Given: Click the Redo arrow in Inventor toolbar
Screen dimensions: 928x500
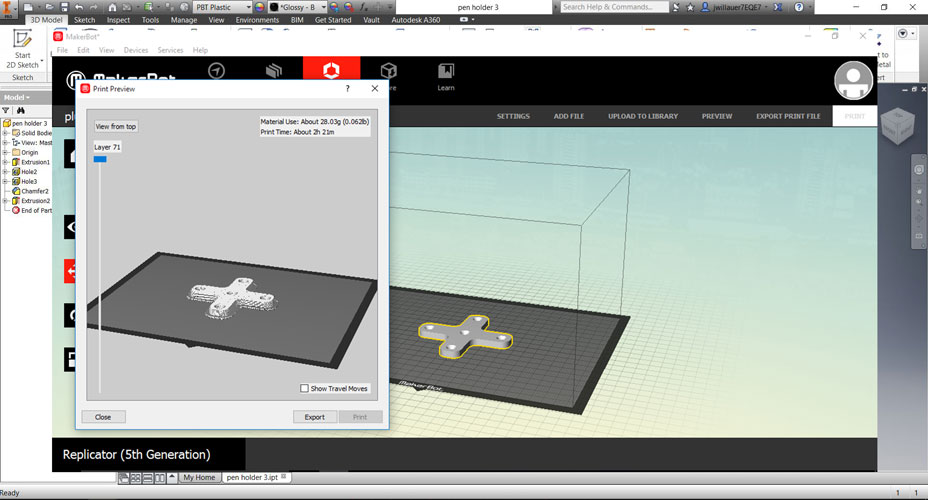Looking at the screenshot, I should pos(94,7).
